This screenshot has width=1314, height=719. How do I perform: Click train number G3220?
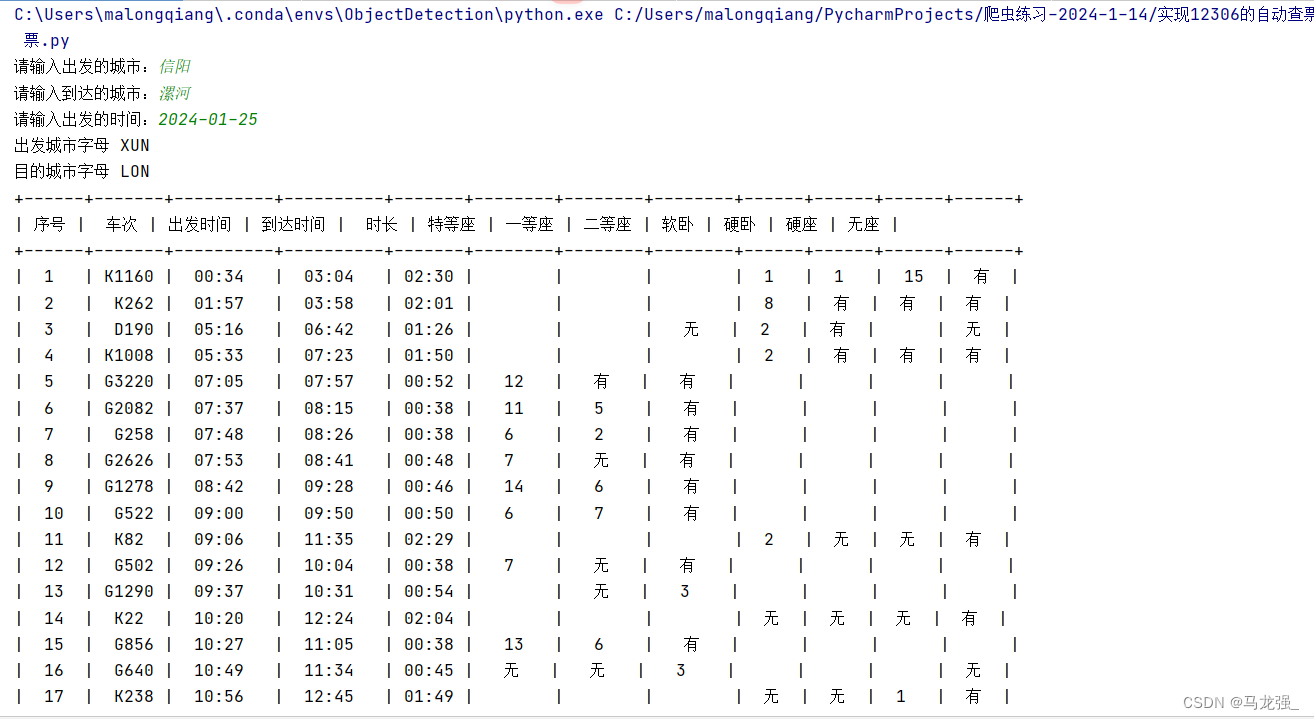pyautogui.click(x=129, y=382)
